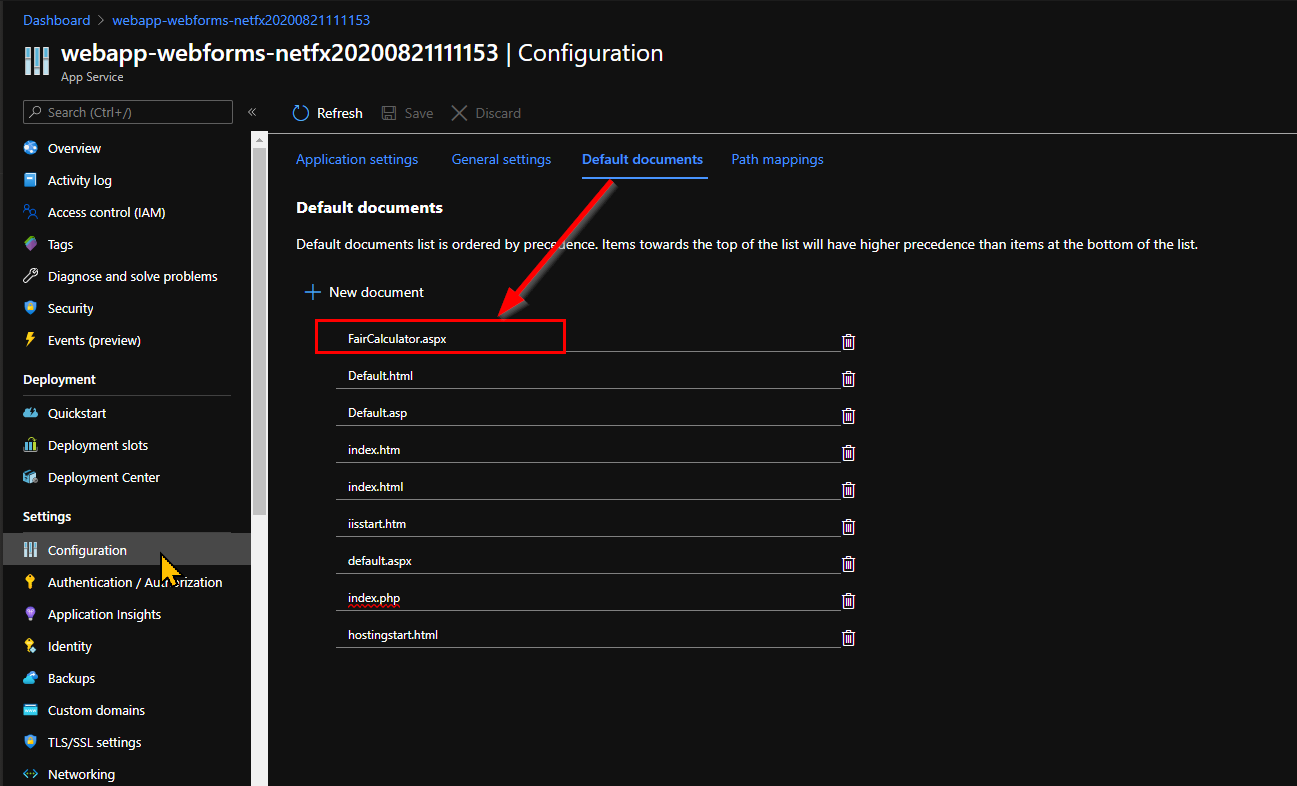Viewport: 1297px width, 786px height.
Task: Edit the Default.asp document field
Action: [588, 413]
